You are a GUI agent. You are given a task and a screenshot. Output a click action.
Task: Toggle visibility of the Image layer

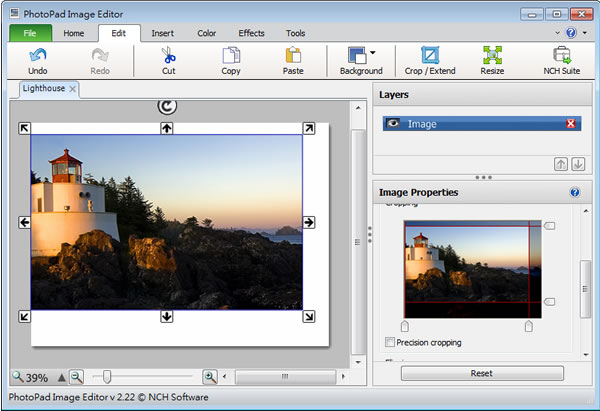coord(393,123)
